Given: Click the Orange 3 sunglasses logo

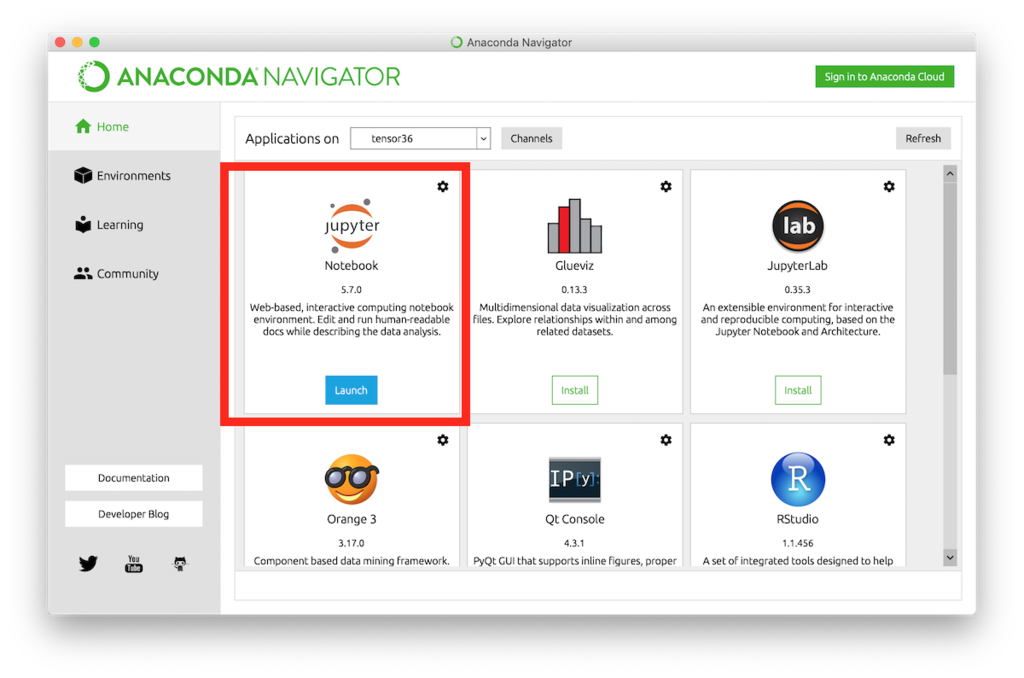Looking at the screenshot, I should point(351,479).
